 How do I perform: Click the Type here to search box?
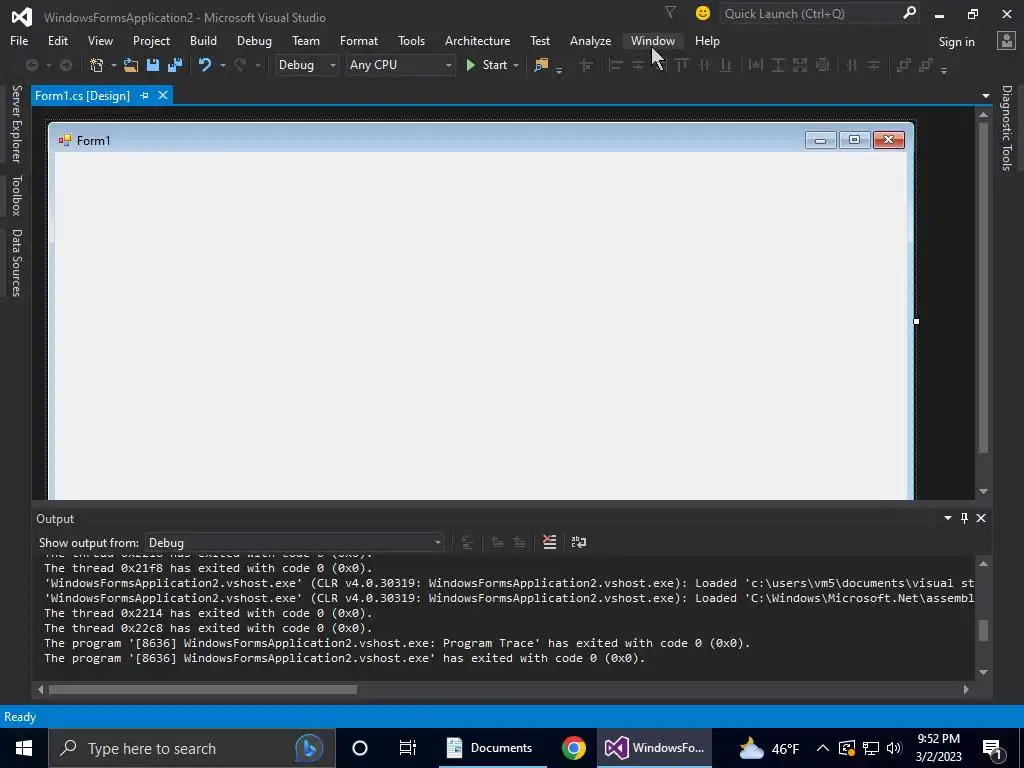click(x=191, y=748)
